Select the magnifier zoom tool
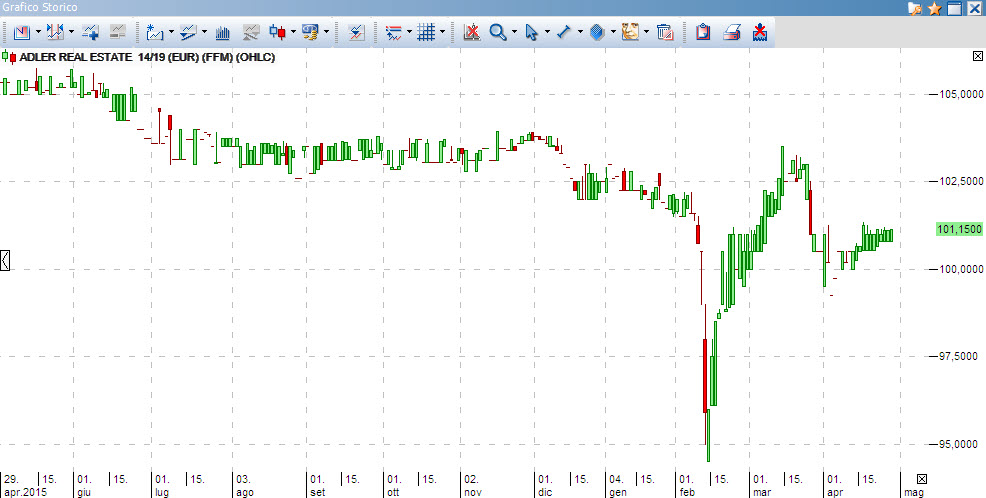Image resolution: width=986 pixels, height=498 pixels. 498,32
